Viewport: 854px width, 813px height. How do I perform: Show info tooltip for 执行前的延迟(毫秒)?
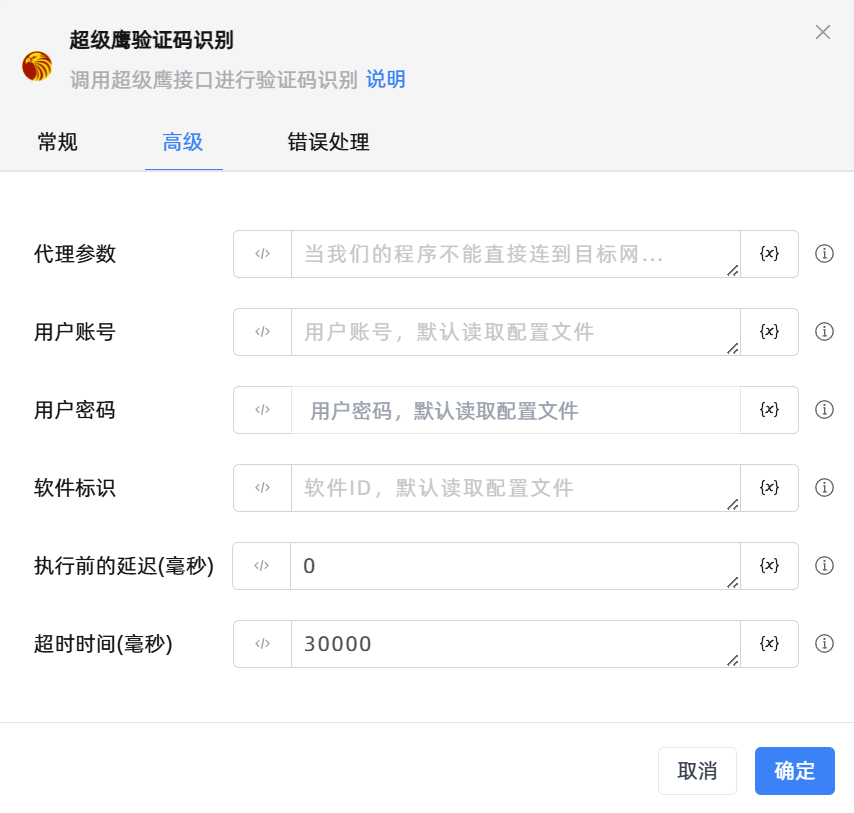824,565
